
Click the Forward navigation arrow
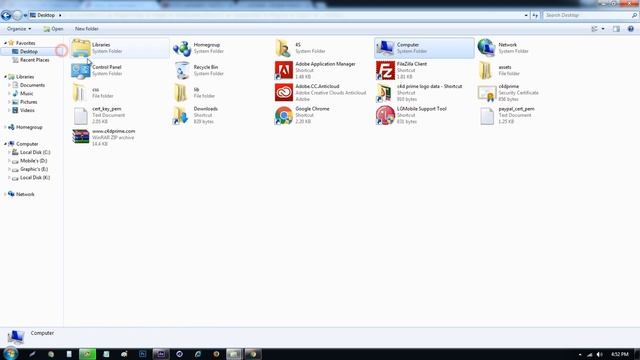coord(17,16)
